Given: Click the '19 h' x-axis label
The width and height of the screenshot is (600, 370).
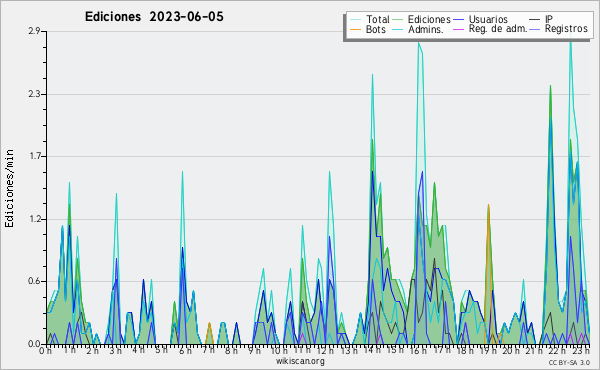Looking at the screenshot, I should [x=489, y=351].
